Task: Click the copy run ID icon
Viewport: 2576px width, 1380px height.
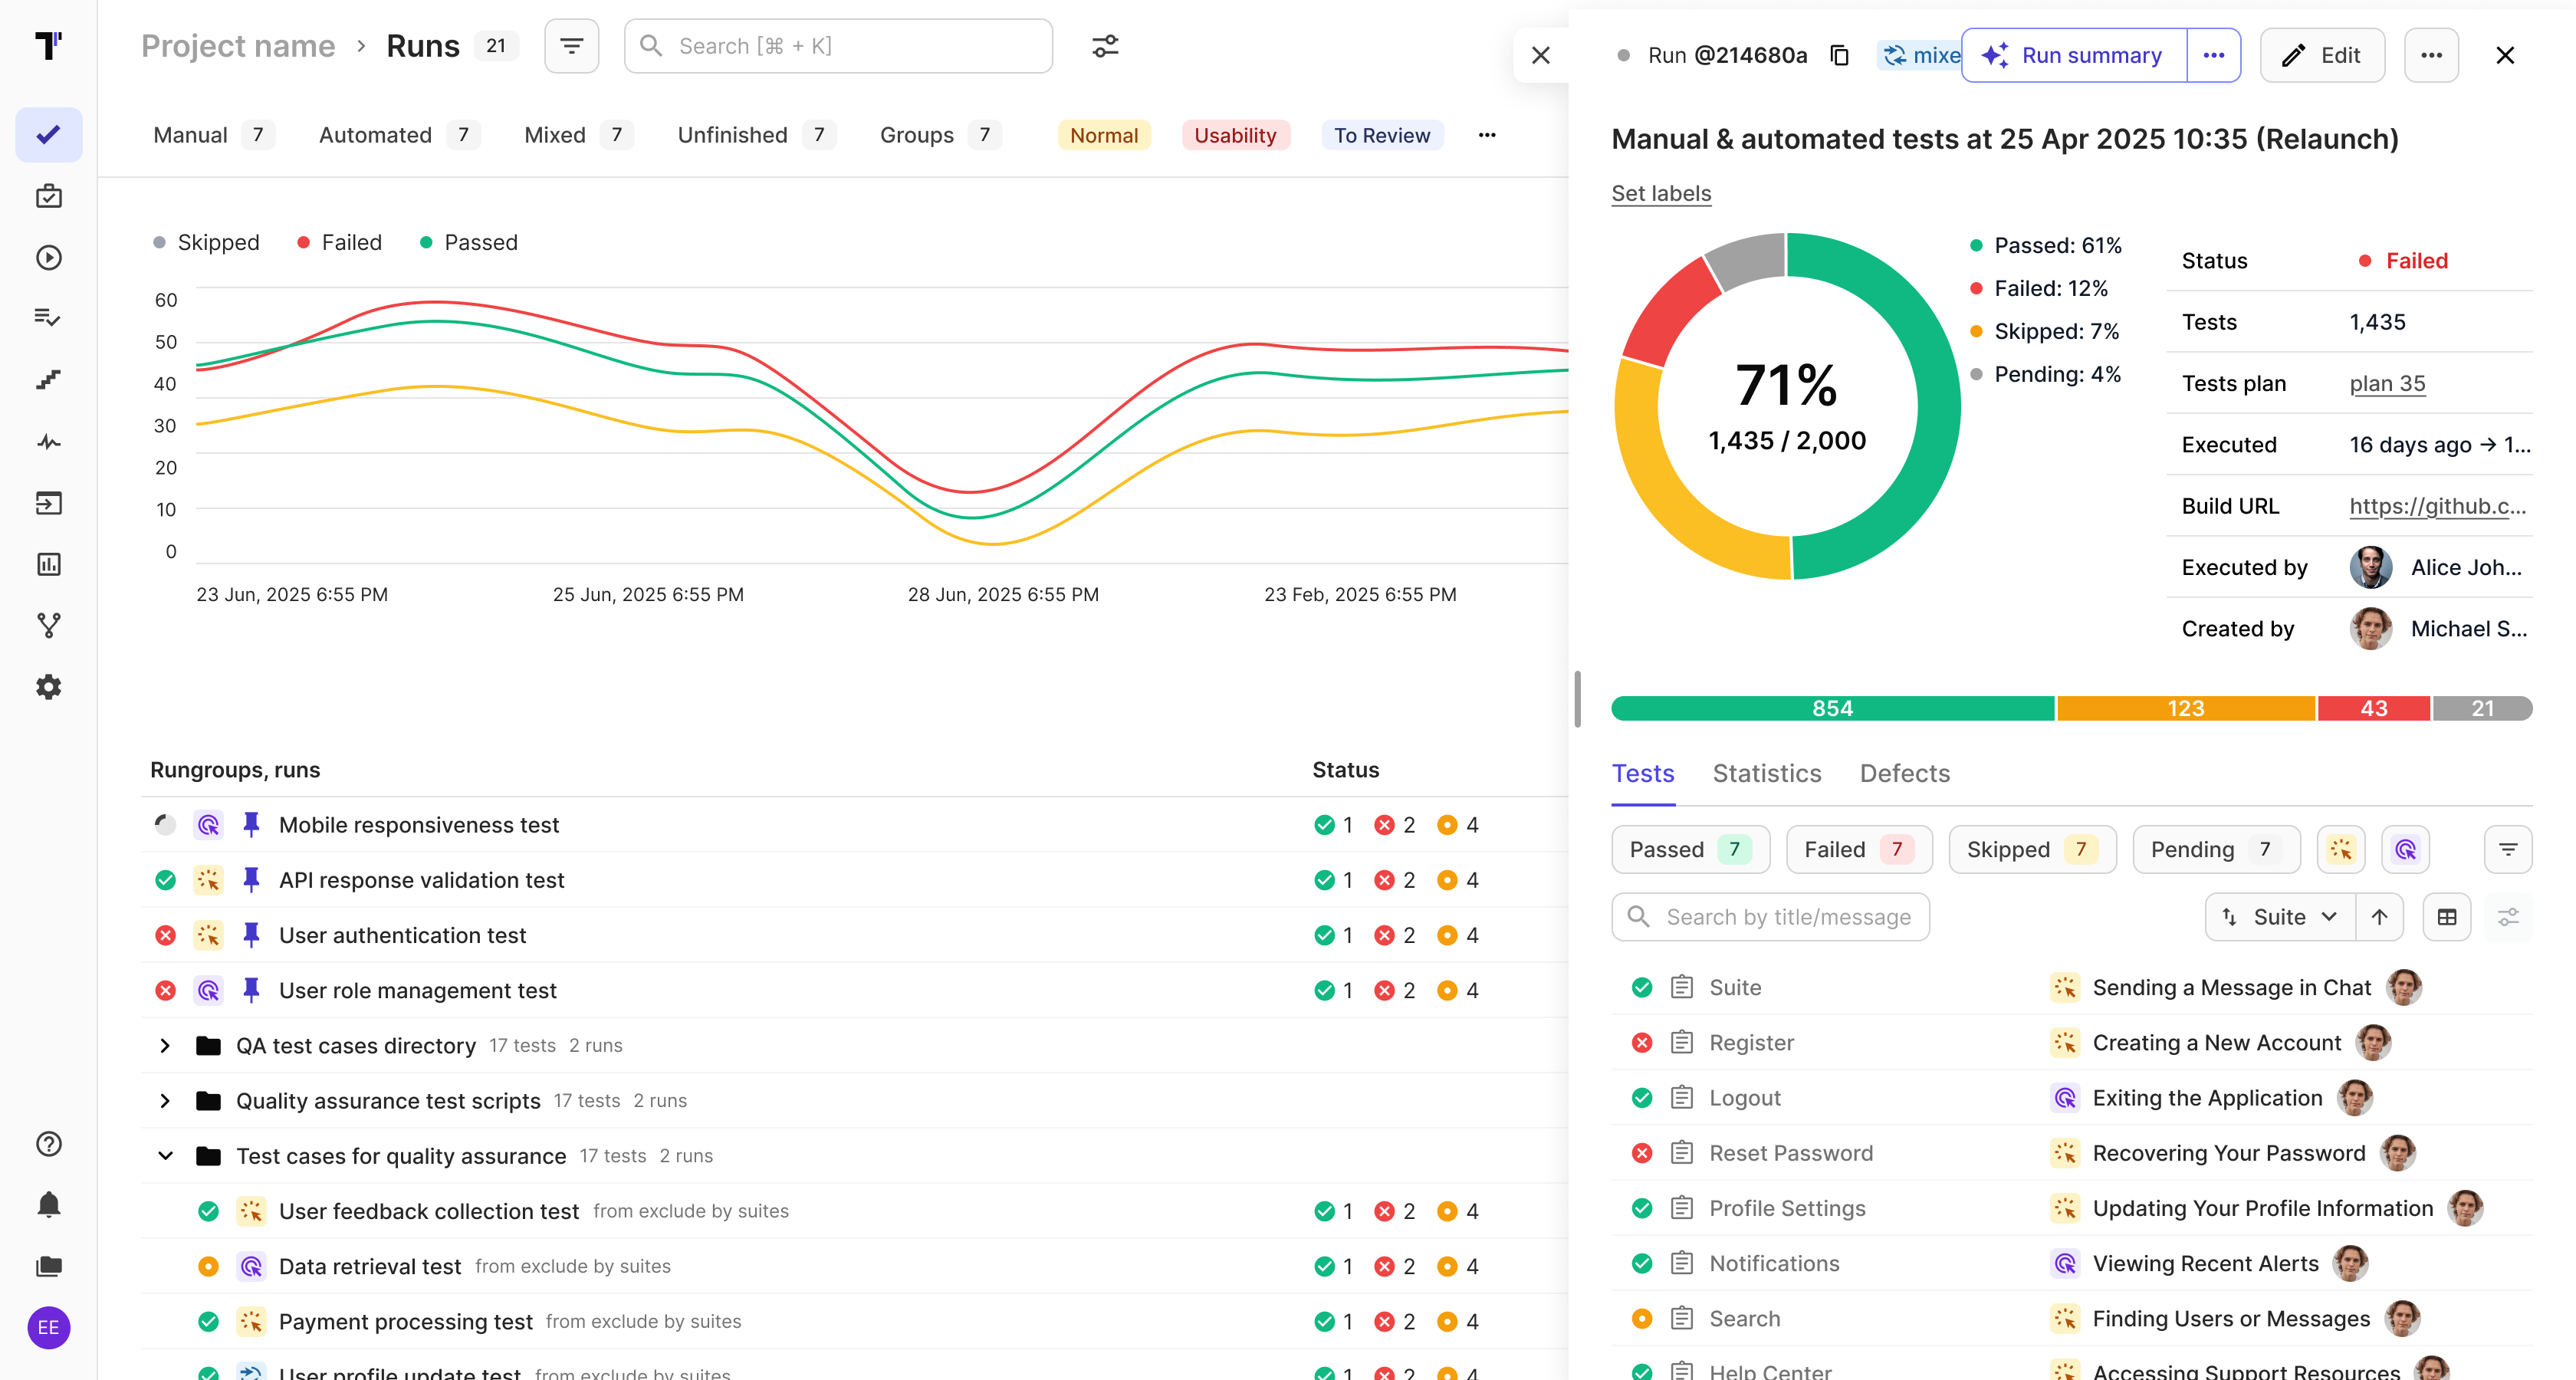Action: [1839, 56]
